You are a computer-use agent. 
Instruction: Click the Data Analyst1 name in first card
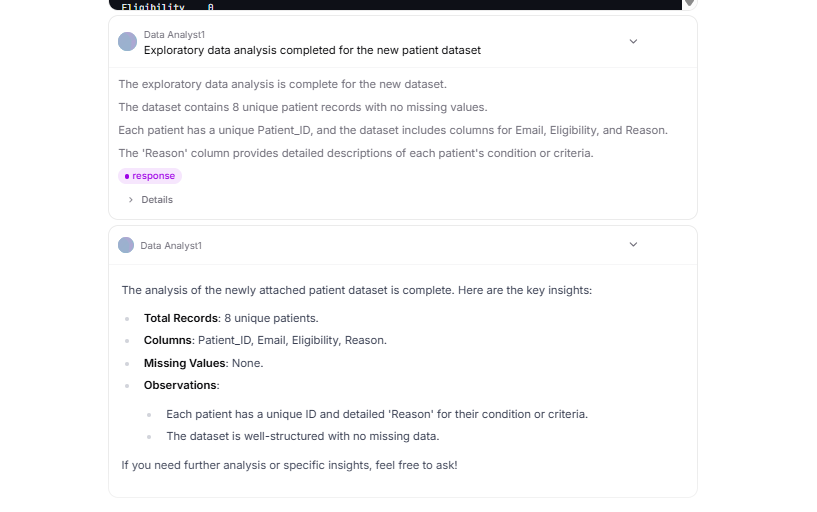[x=174, y=34]
